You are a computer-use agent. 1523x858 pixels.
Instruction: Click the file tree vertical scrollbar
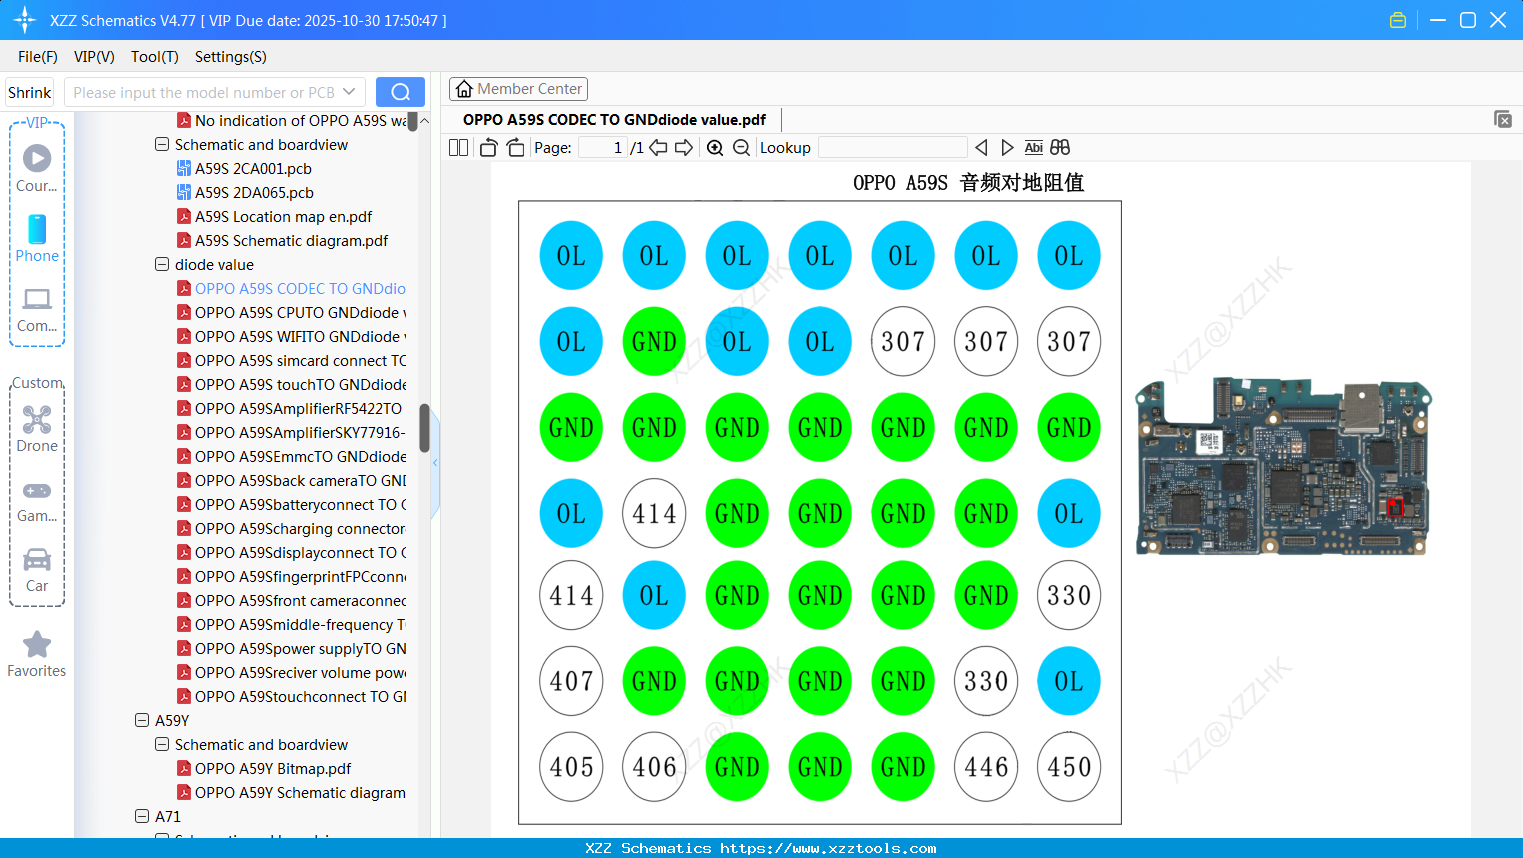click(x=424, y=428)
